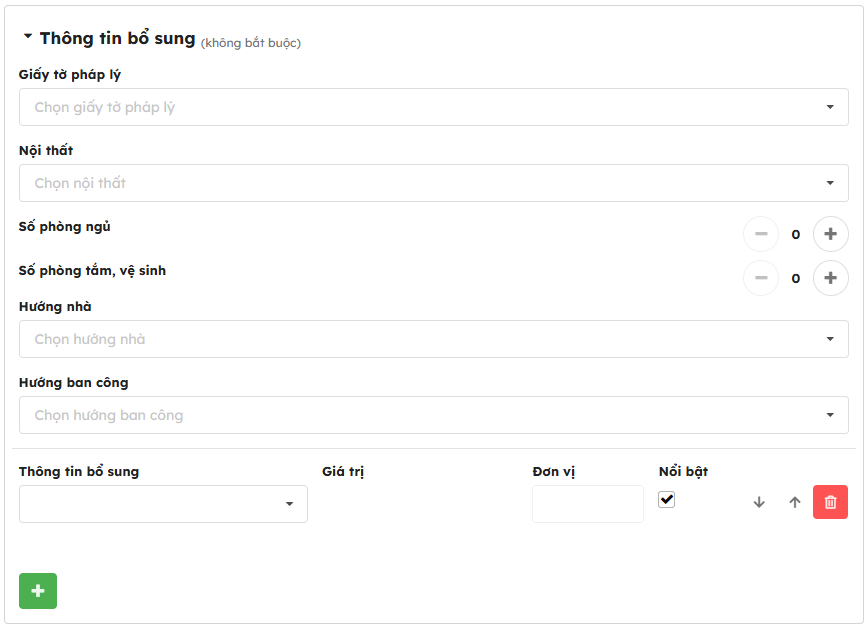Screen dimensions: 868x629
Task: Click the Giấy tờ pháp lý dropdown arrow
Action: pos(830,107)
